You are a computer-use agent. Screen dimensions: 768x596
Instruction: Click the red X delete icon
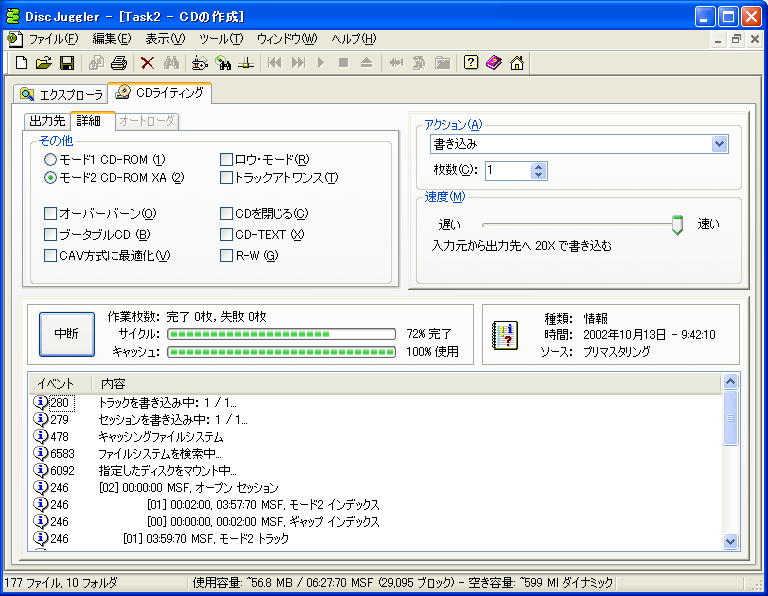147,63
